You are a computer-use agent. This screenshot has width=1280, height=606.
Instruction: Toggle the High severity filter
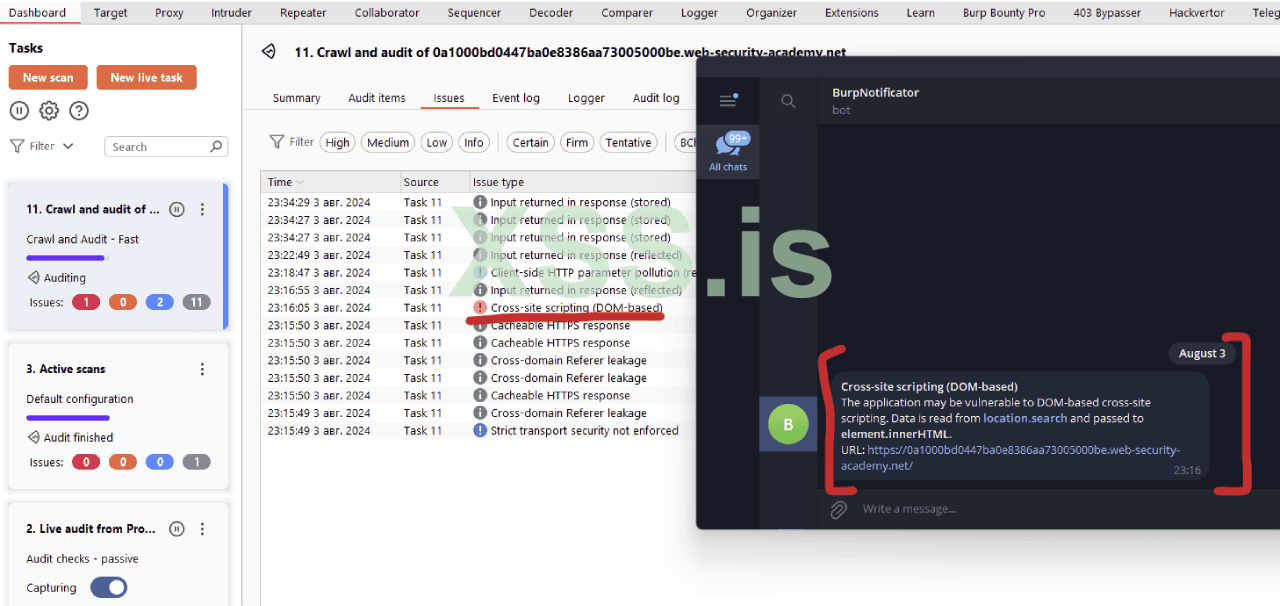click(338, 143)
